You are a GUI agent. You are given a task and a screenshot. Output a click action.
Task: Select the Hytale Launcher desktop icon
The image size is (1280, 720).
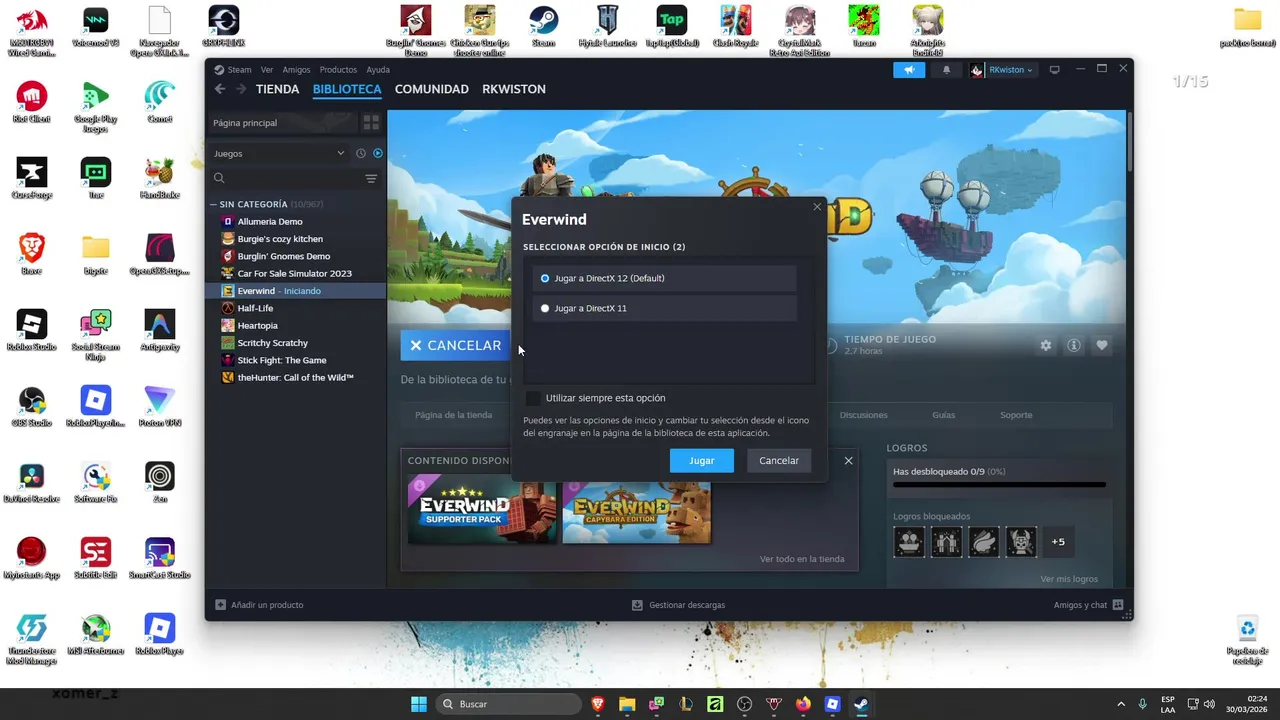point(608,26)
